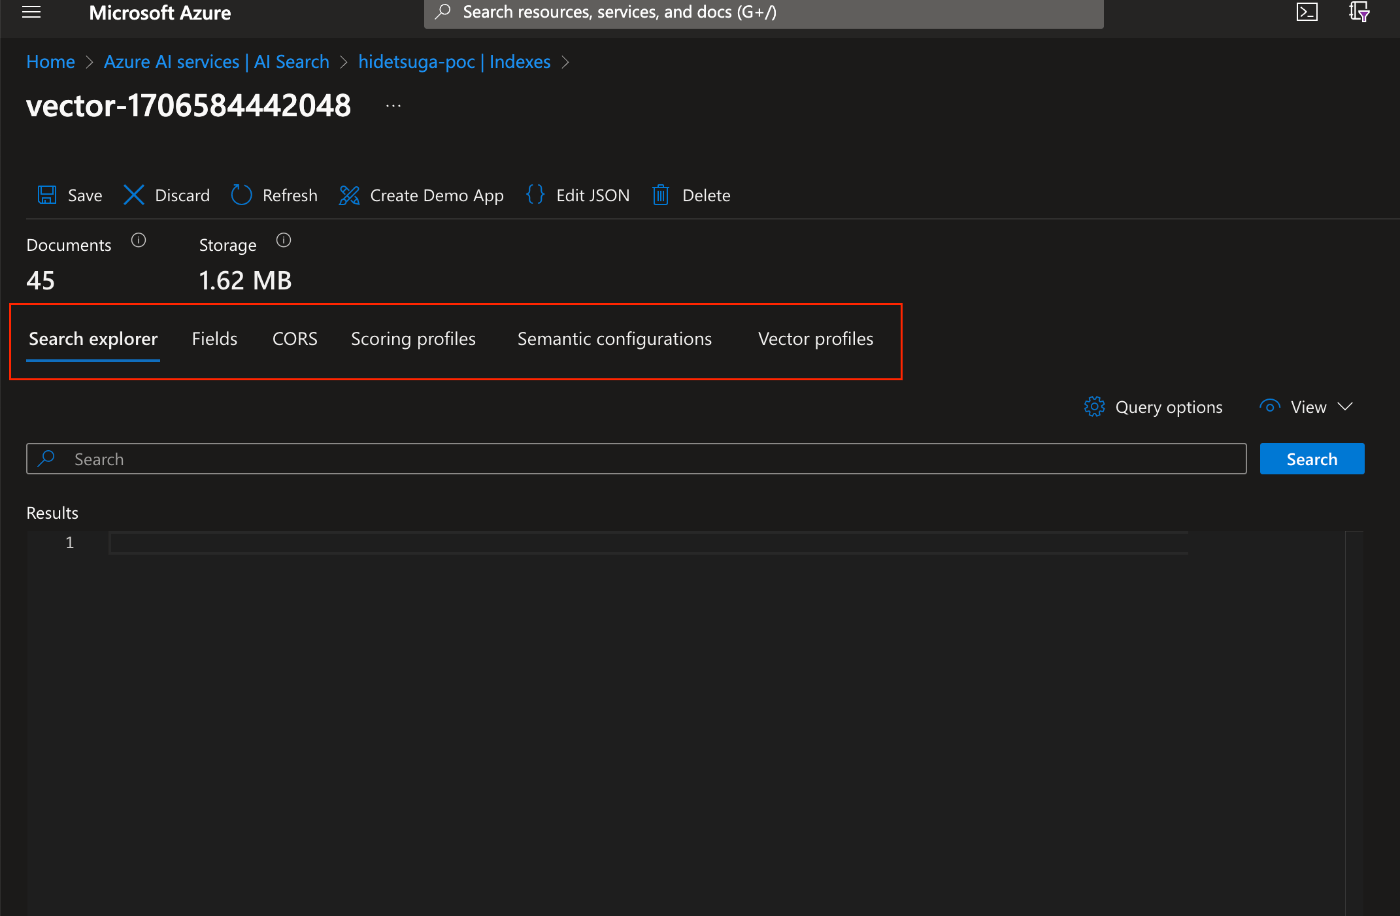Click the Discard text label

click(x=182, y=196)
